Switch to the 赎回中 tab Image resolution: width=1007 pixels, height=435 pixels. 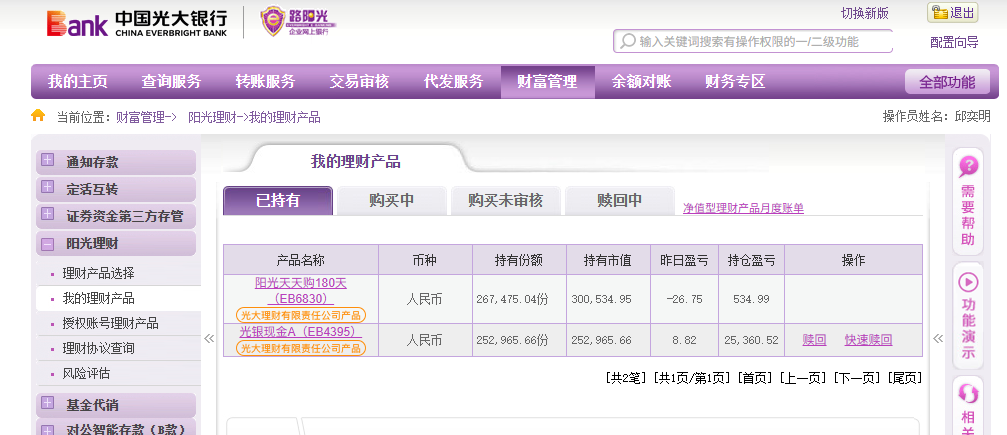click(619, 200)
